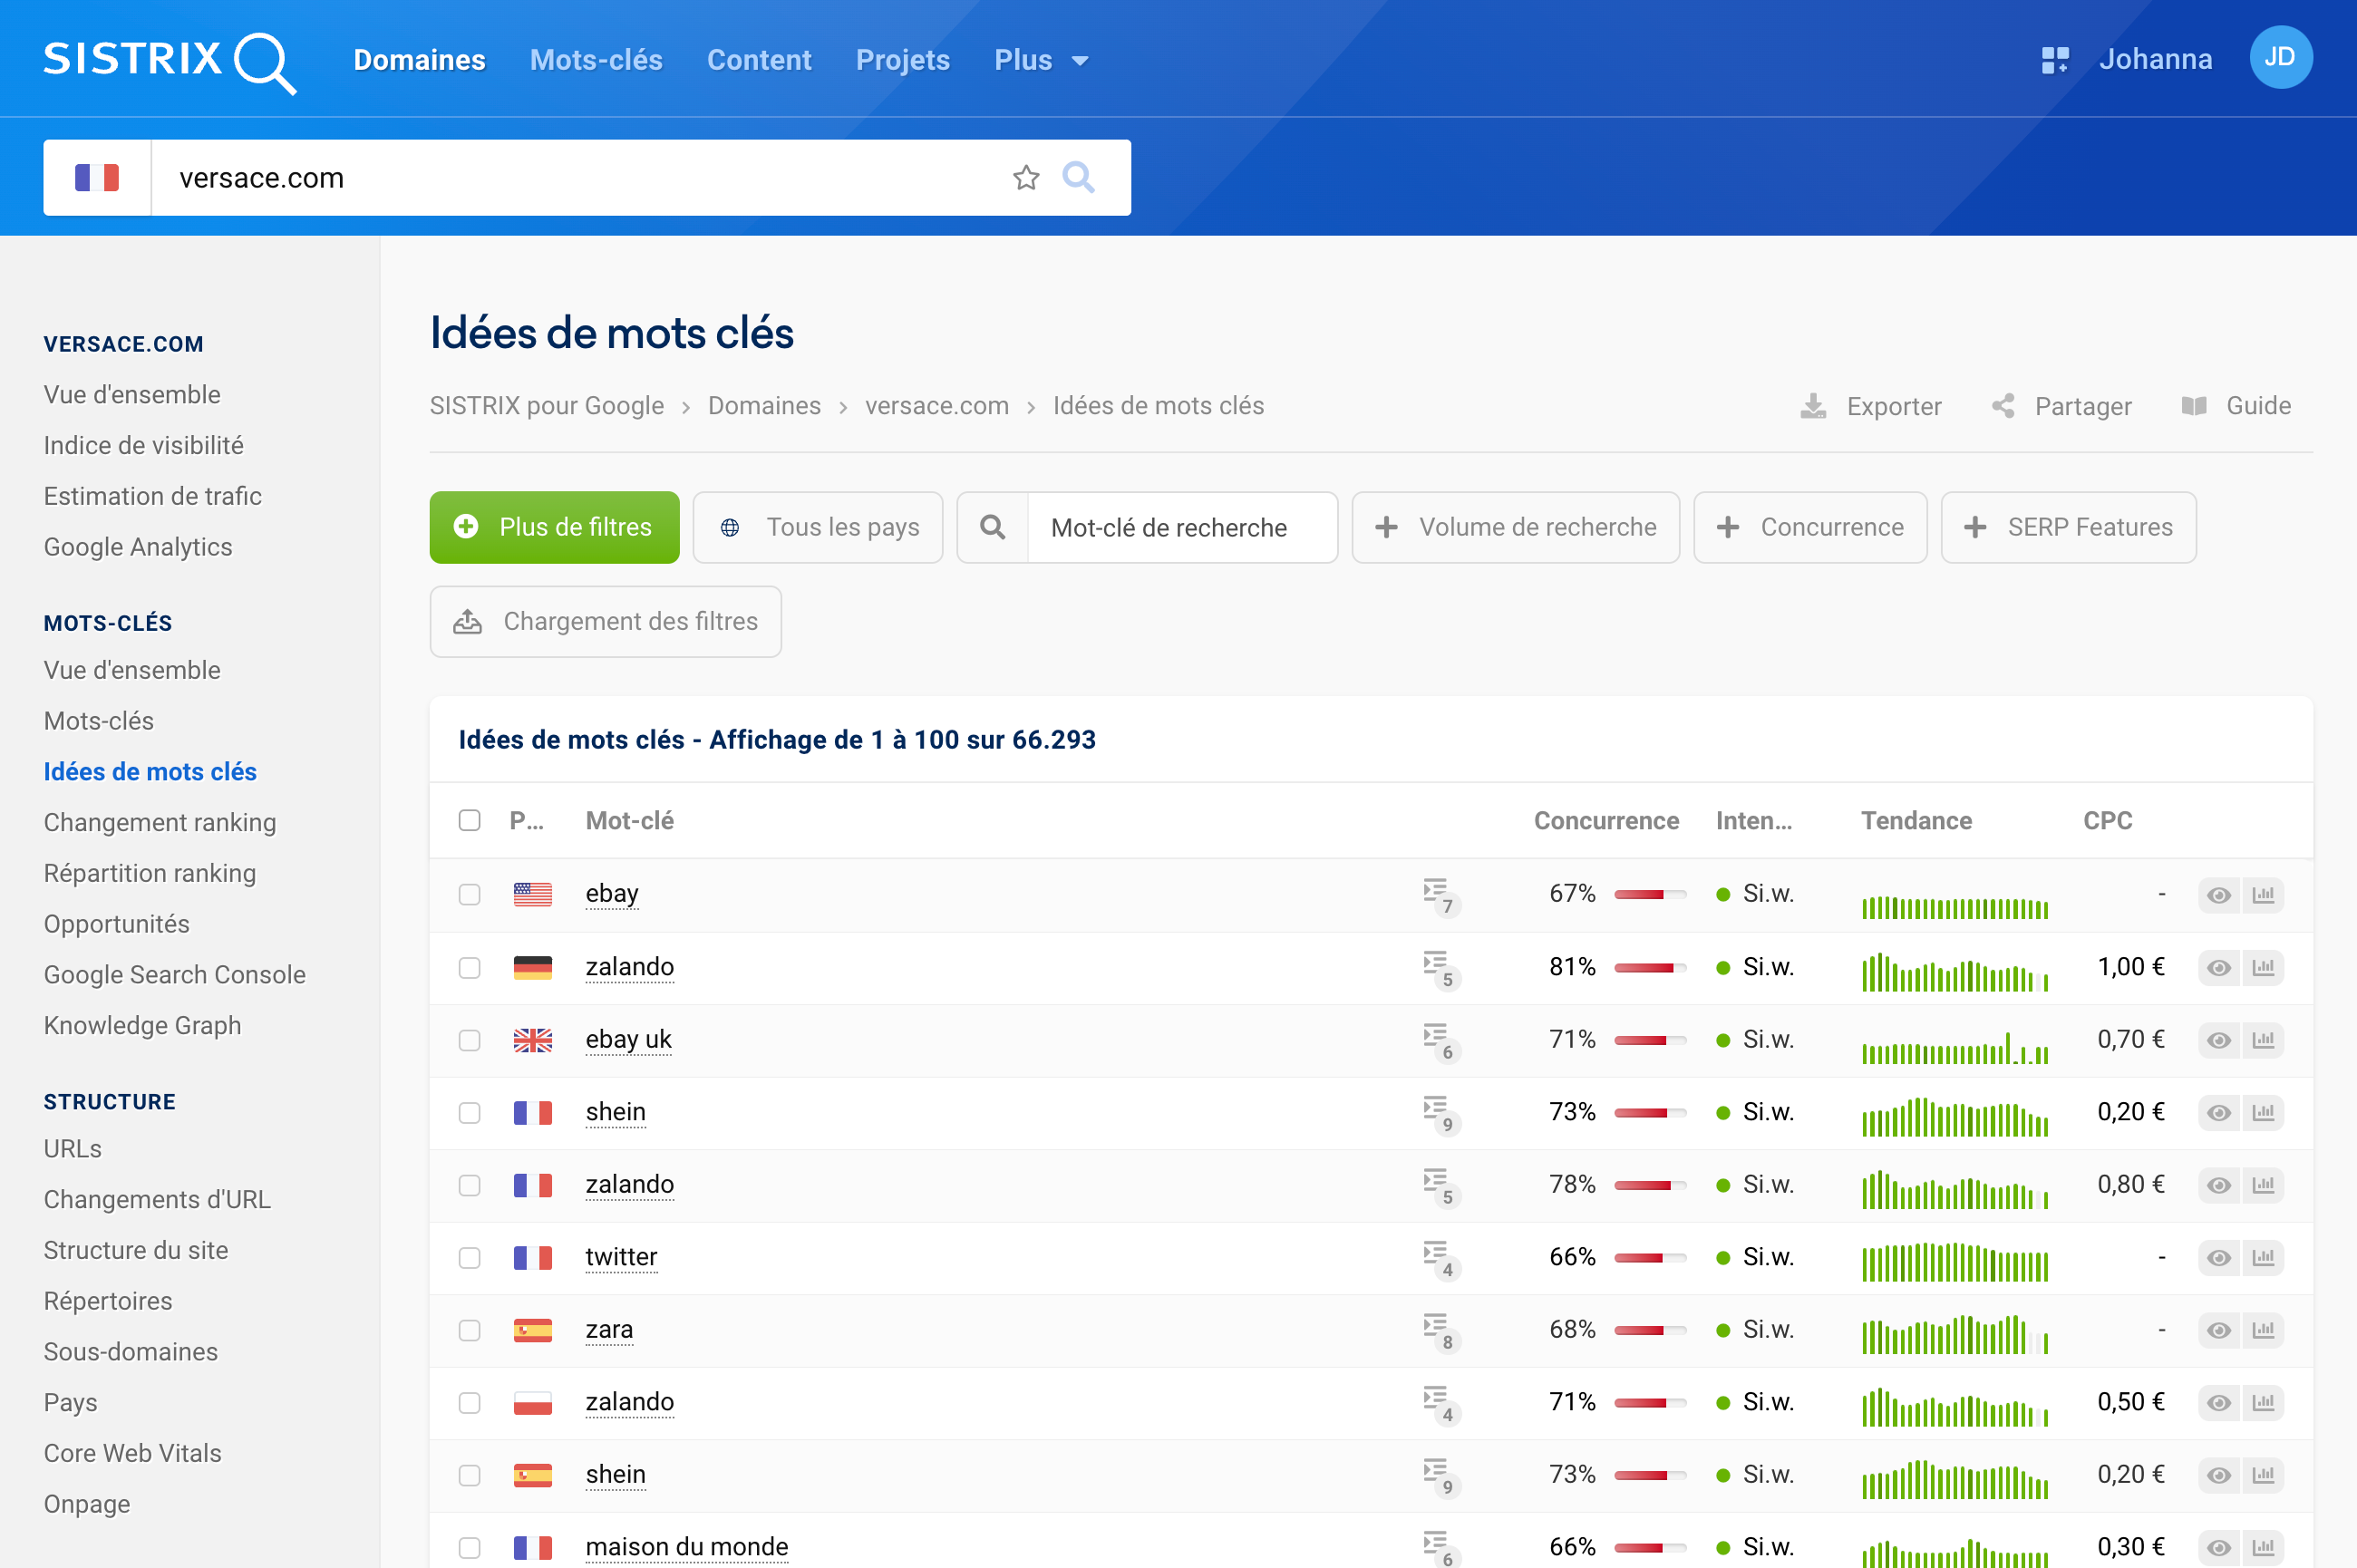The height and width of the screenshot is (1568, 2357).
Task: Open Changement ranking in sidebar
Action: tap(160, 822)
